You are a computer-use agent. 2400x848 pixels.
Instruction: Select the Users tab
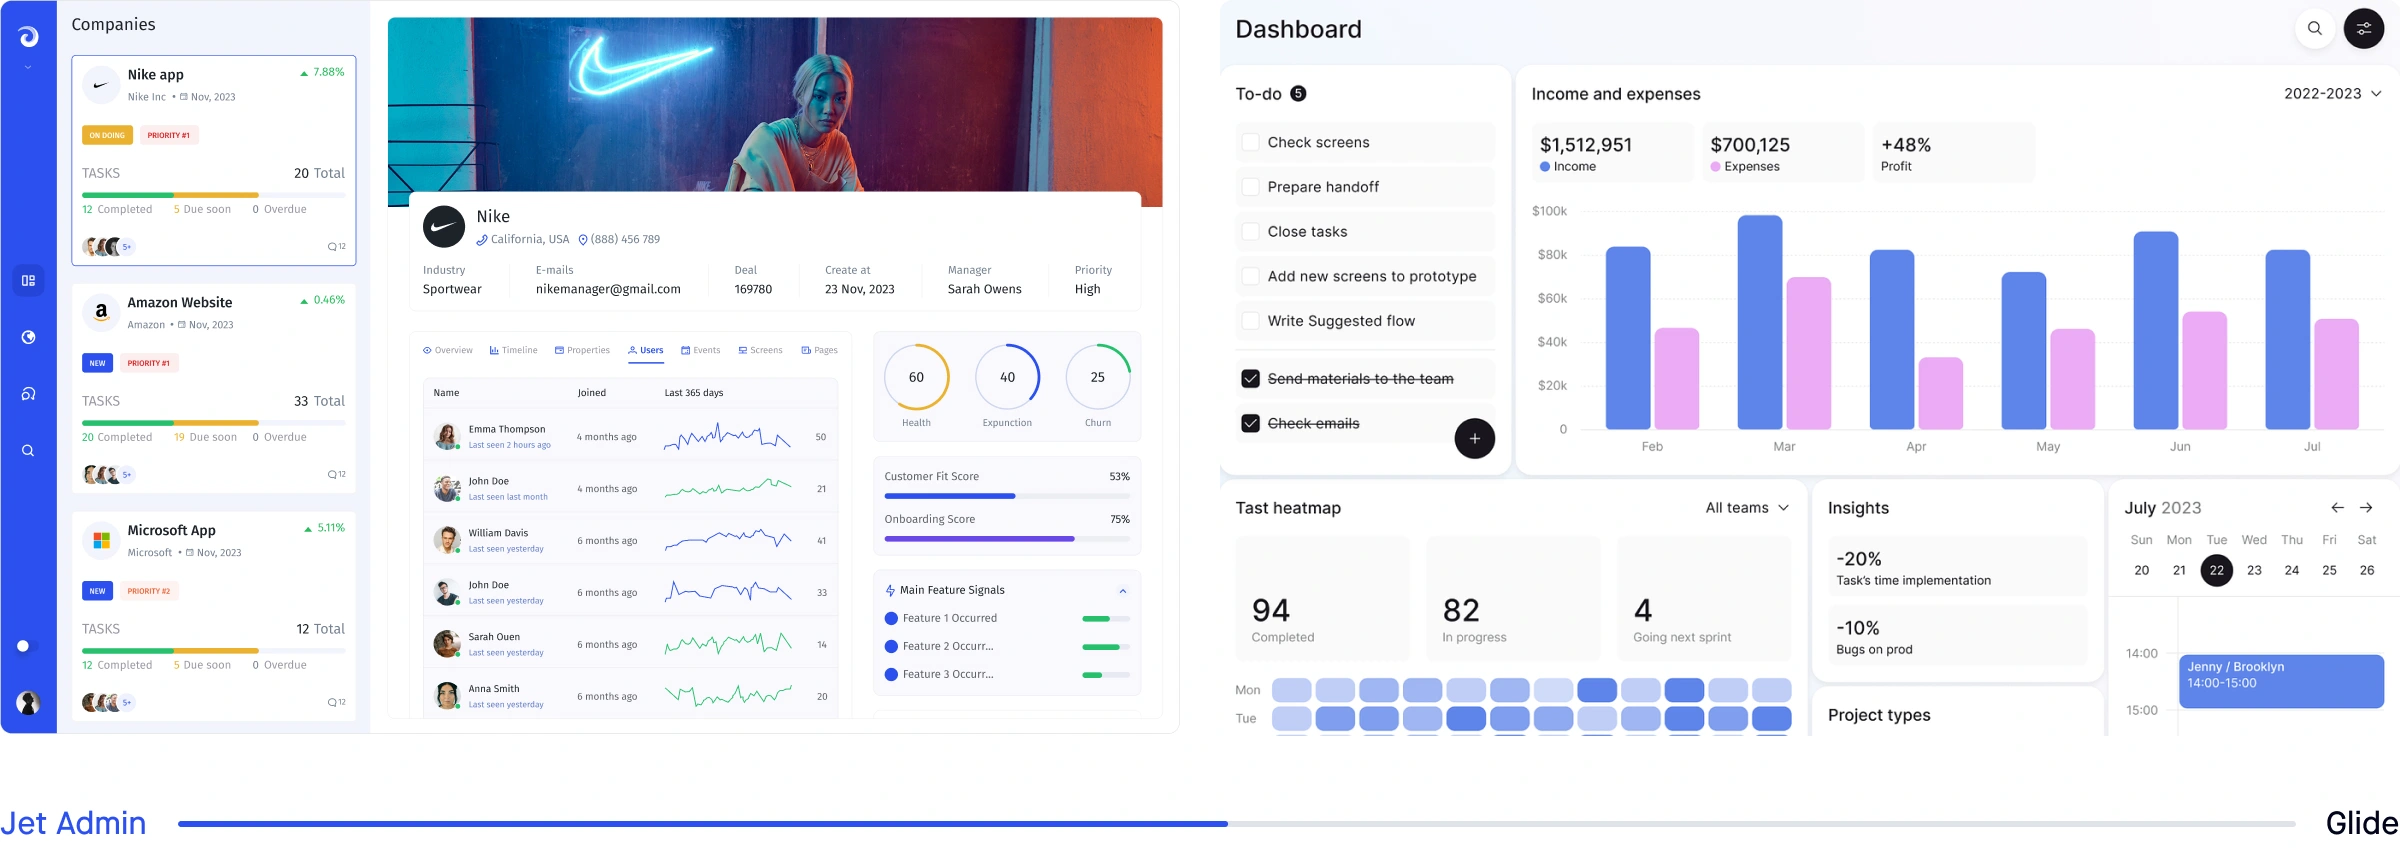646,350
